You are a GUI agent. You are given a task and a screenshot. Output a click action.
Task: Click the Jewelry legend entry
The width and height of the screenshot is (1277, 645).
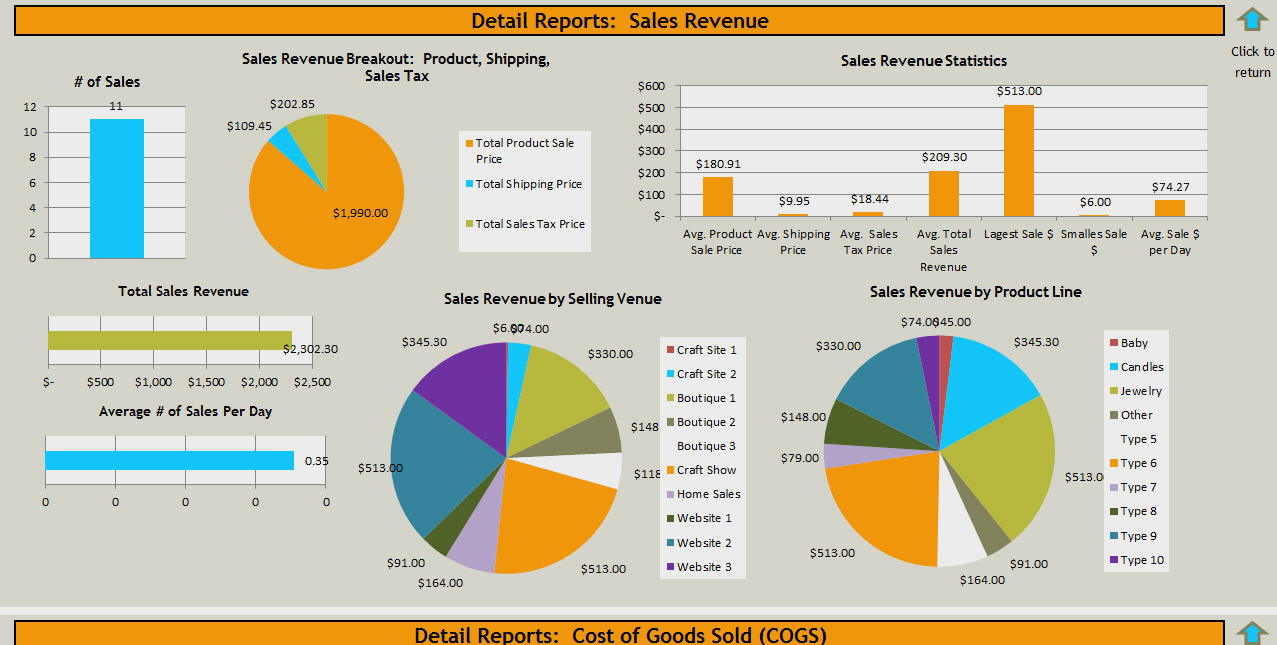pos(1140,391)
